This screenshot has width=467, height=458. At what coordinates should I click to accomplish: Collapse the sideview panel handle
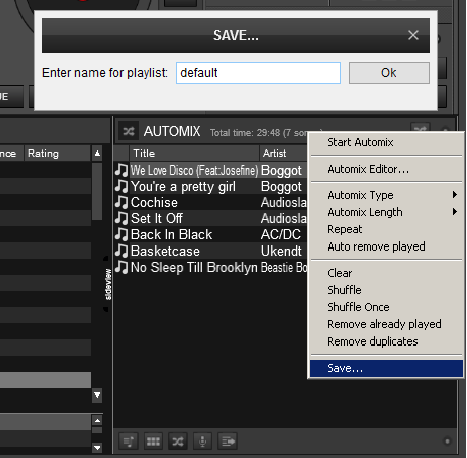(108, 284)
